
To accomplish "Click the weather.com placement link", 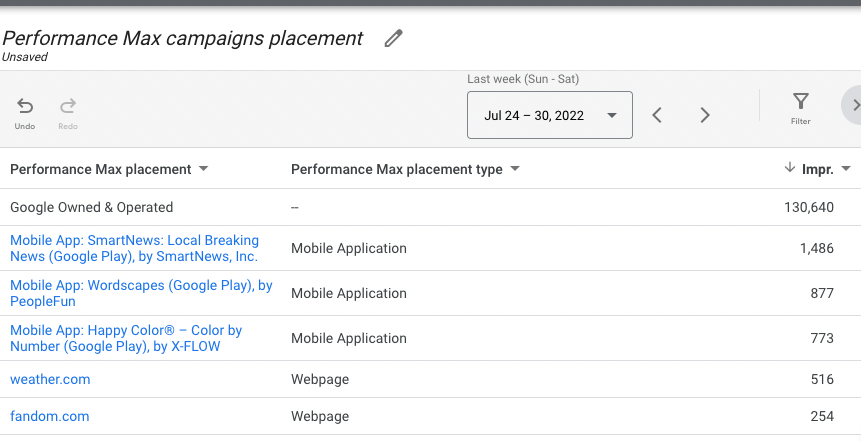I will [50, 380].
